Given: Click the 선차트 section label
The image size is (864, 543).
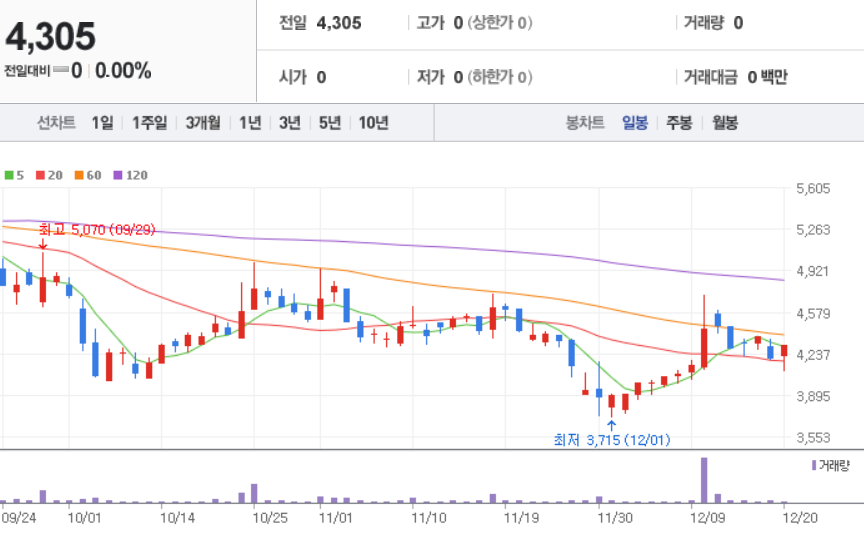Looking at the screenshot, I should (56, 122).
